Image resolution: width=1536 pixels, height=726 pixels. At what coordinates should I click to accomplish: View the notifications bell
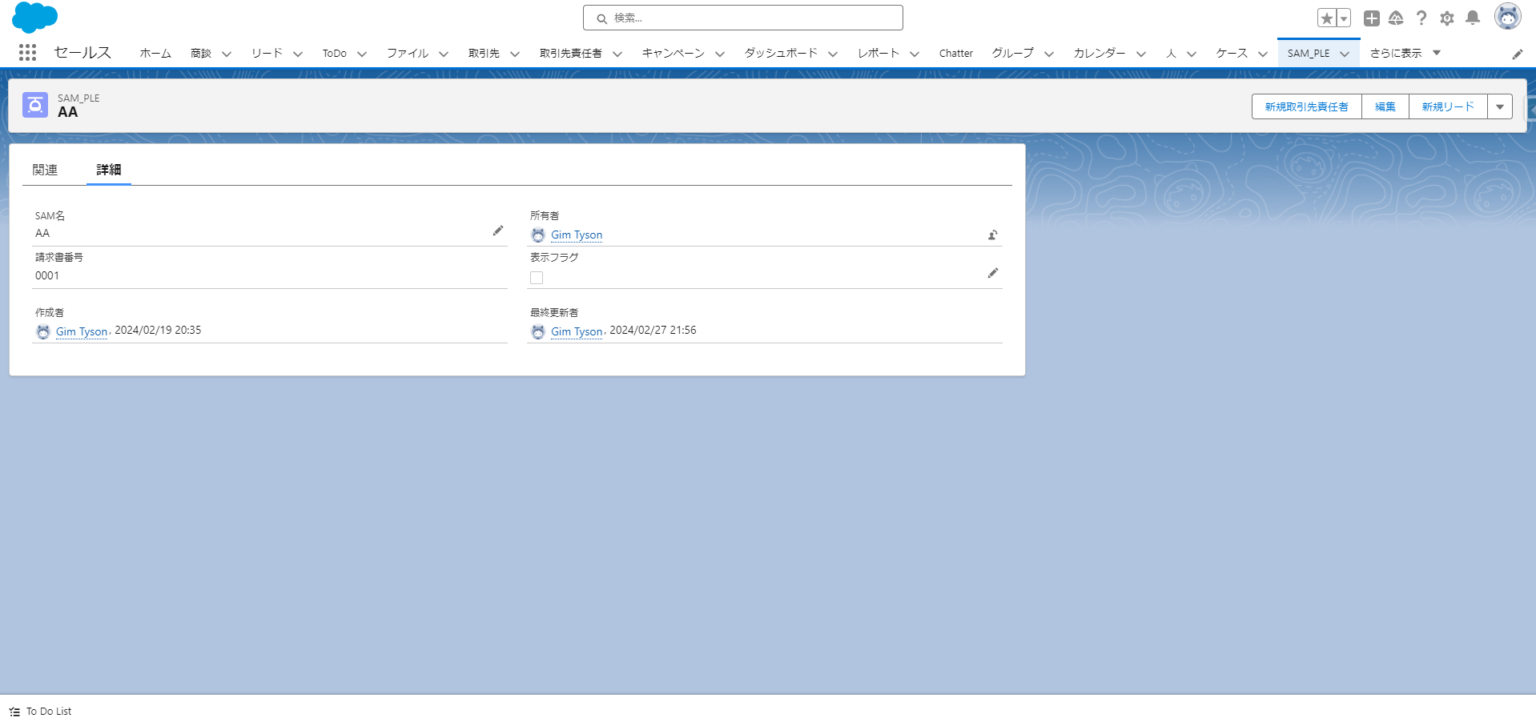click(1473, 18)
